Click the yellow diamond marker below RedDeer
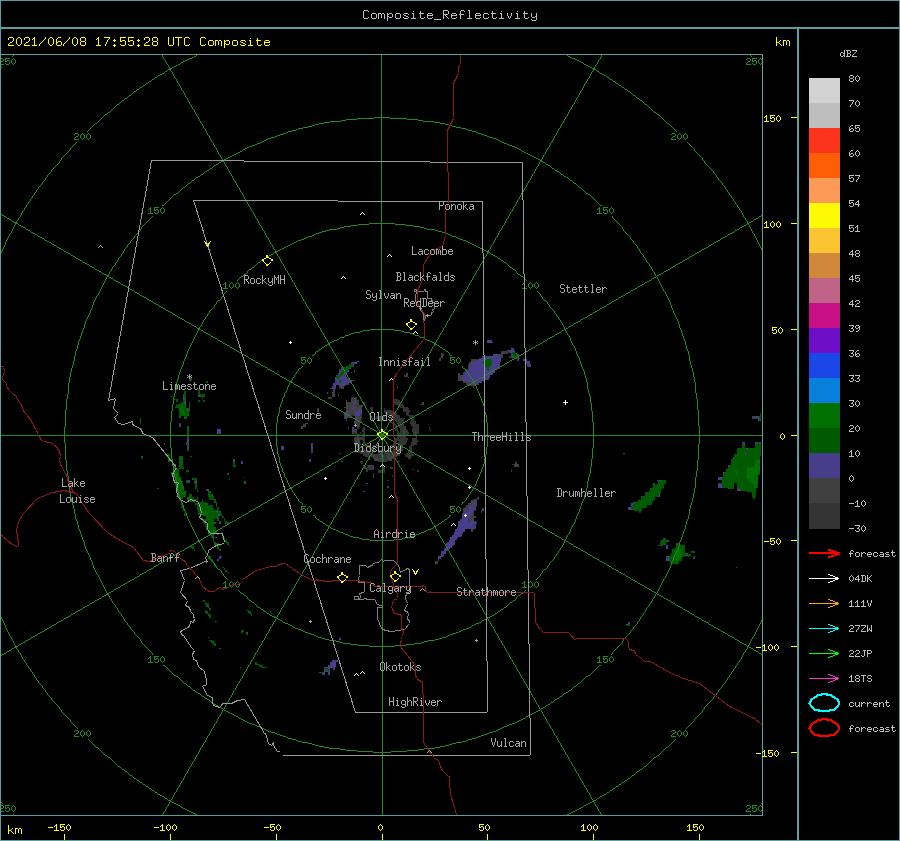900x841 pixels. (x=411, y=325)
